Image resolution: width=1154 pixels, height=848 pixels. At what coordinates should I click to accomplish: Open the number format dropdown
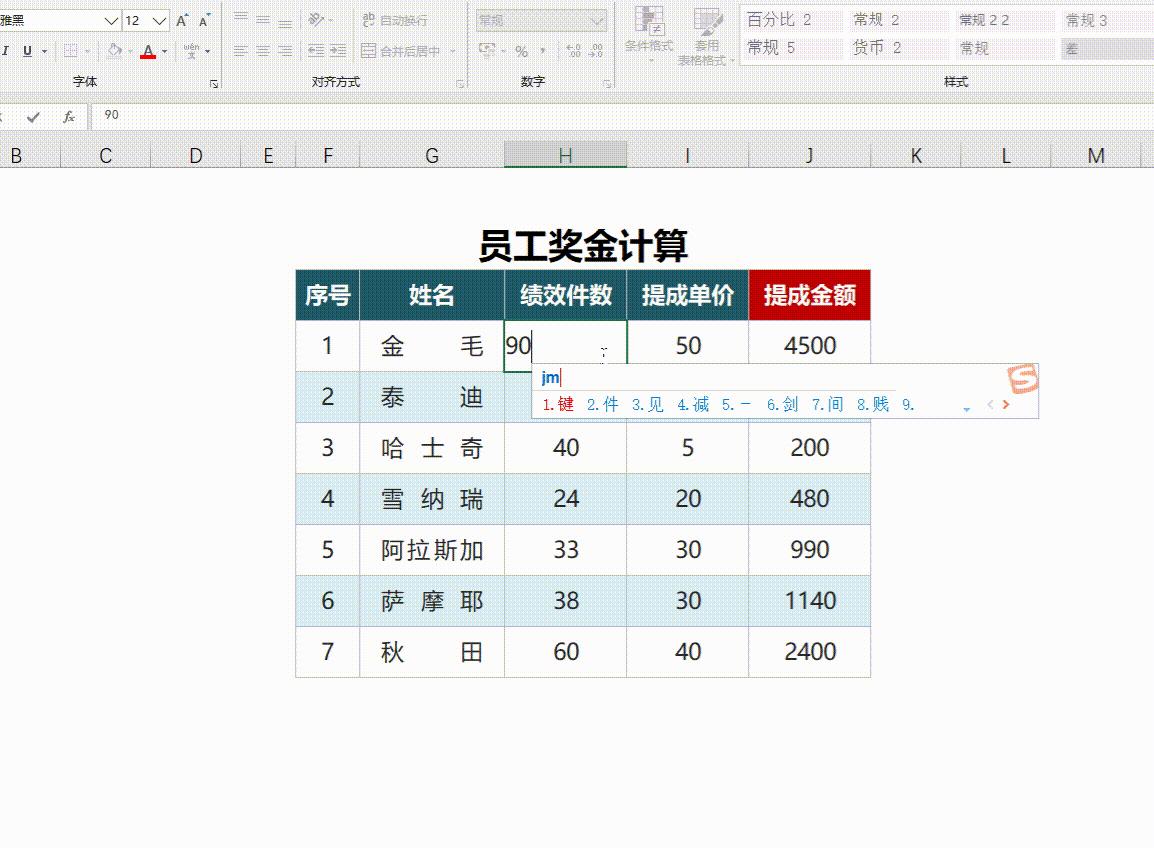(x=597, y=21)
